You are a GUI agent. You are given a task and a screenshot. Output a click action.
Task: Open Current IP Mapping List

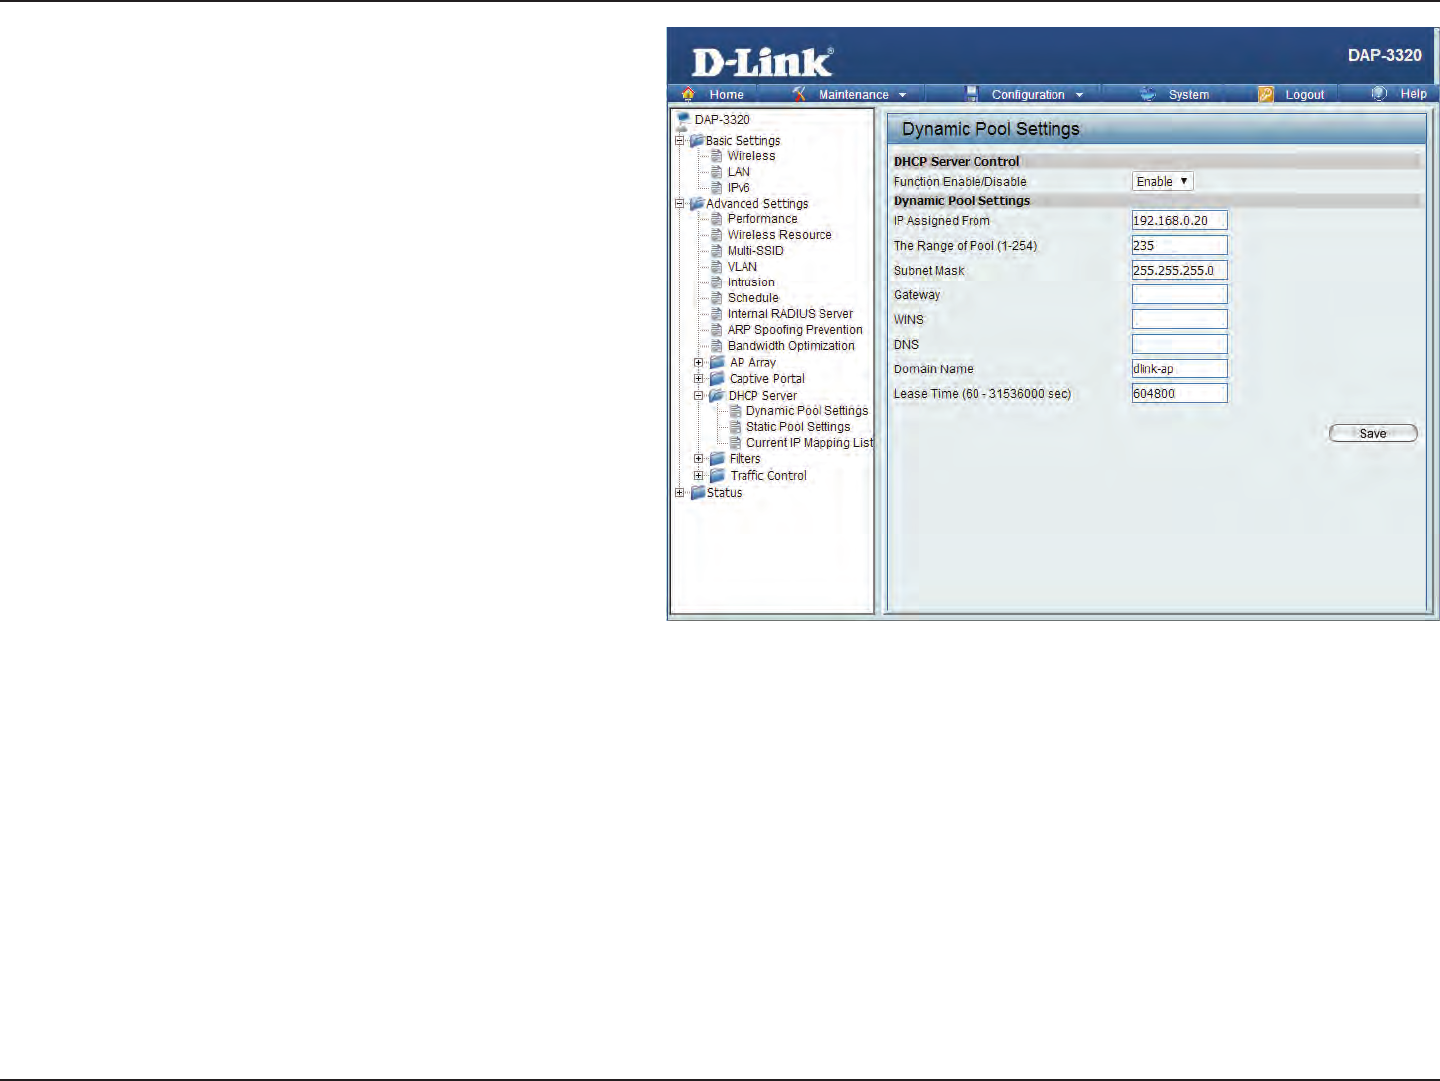[809, 443]
